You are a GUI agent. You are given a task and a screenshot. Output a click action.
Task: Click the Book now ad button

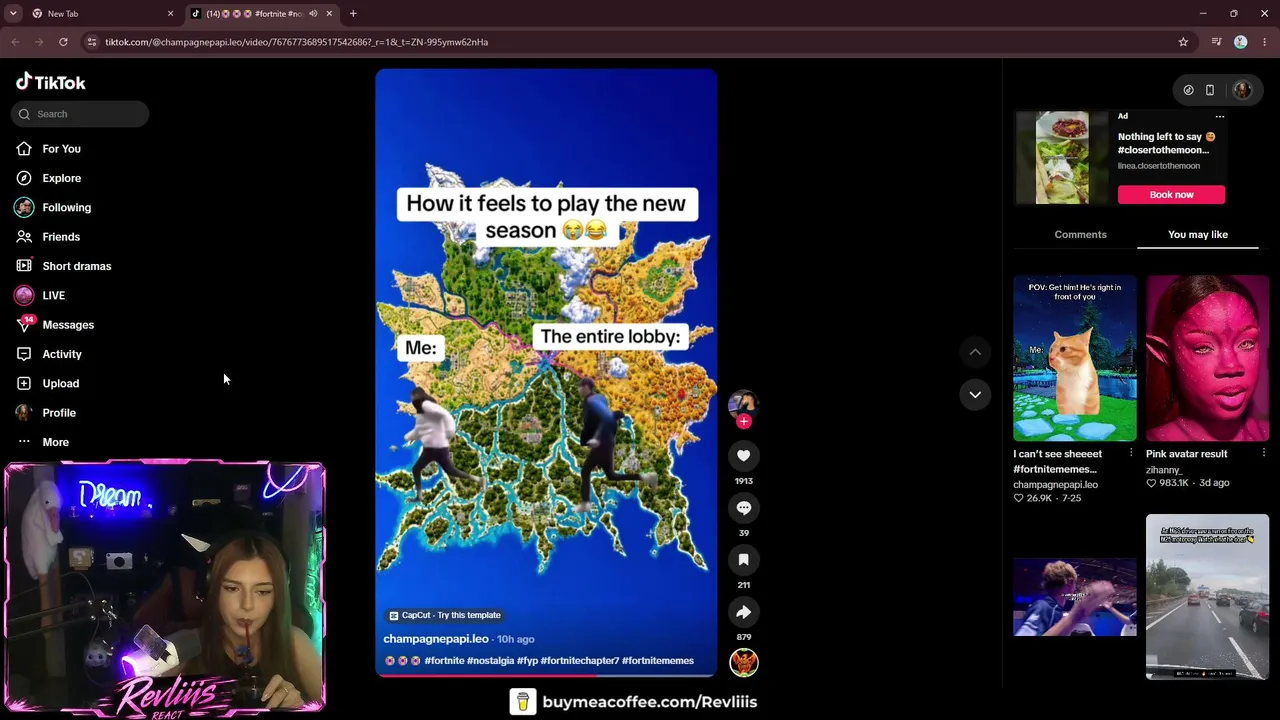[x=1171, y=195]
